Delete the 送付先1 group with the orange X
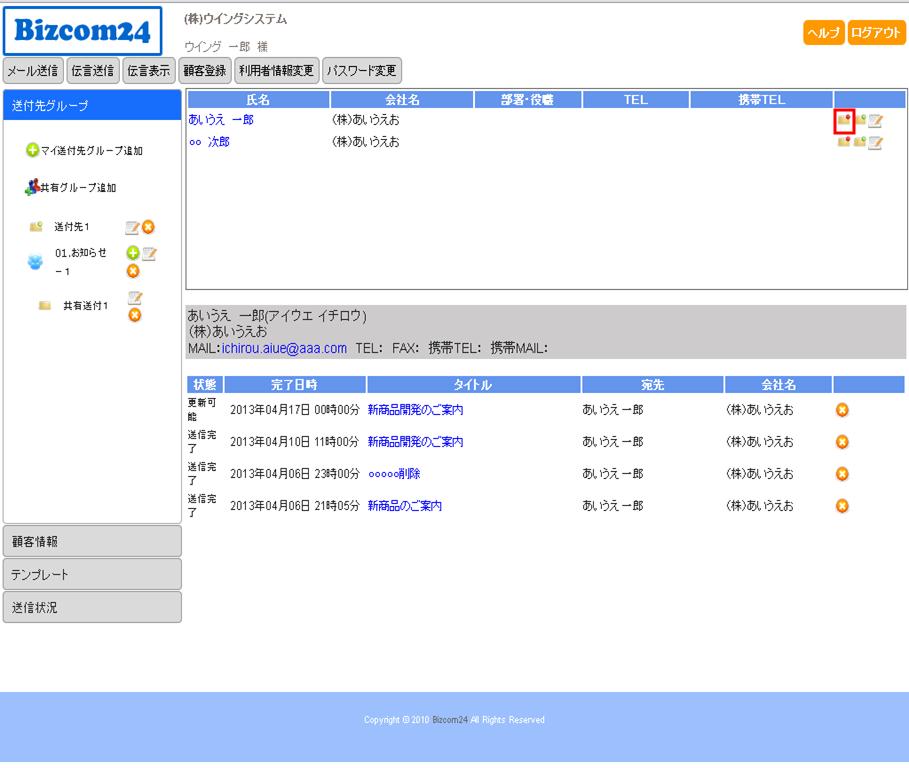The width and height of the screenshot is (909, 768). click(x=148, y=227)
